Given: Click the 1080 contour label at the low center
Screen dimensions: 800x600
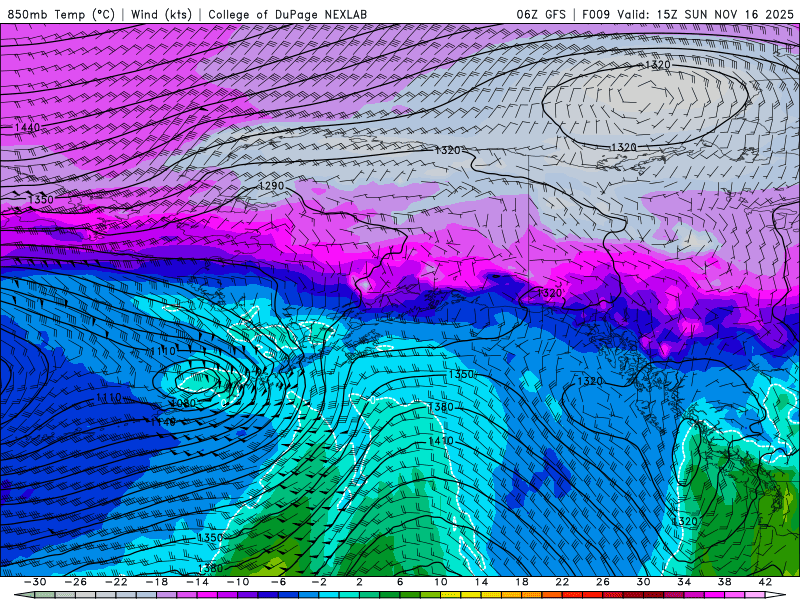Looking at the screenshot, I should coord(183,404).
